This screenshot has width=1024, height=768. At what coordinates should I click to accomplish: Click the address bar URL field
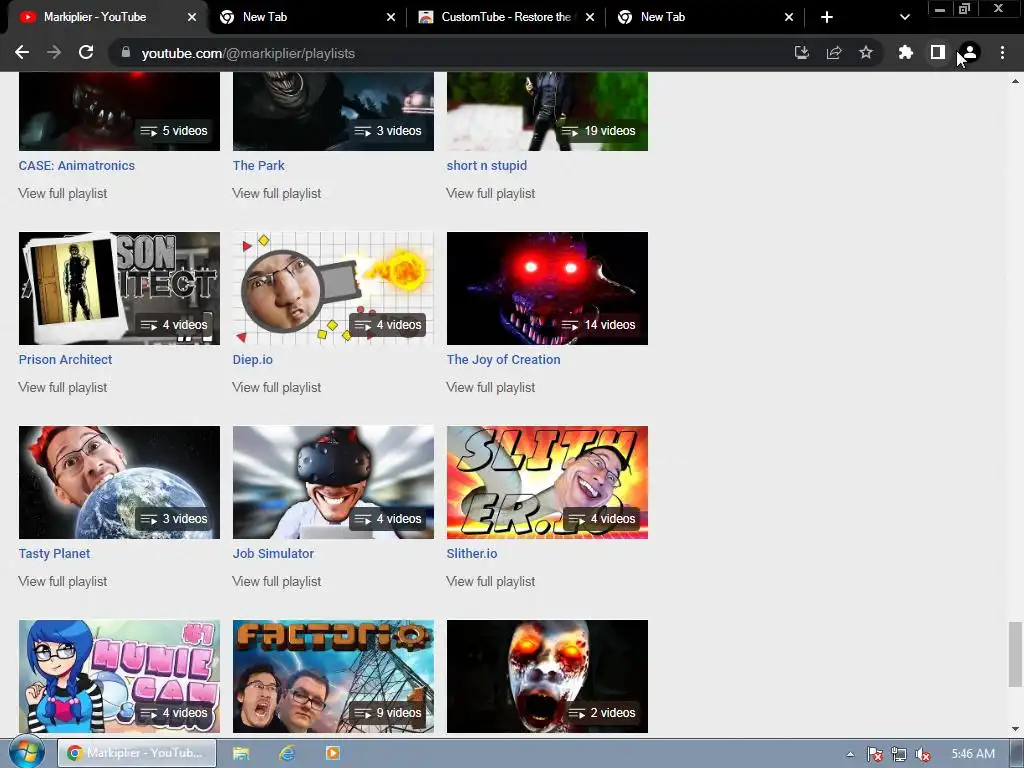pos(451,53)
